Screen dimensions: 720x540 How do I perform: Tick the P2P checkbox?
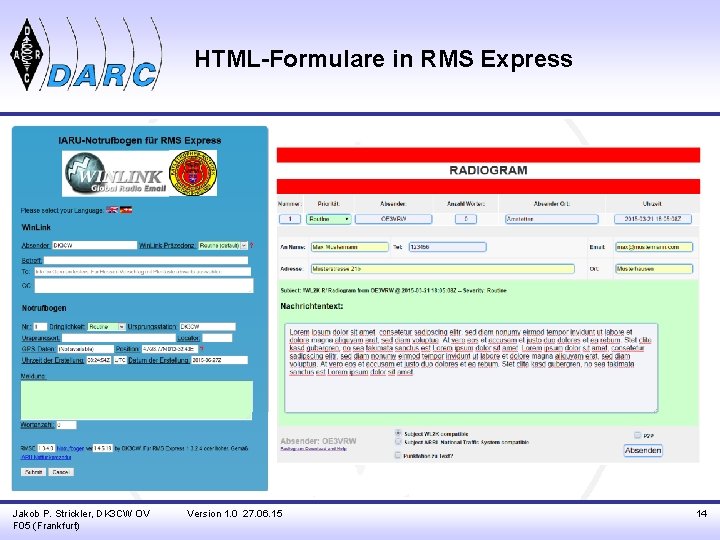tap(637, 435)
